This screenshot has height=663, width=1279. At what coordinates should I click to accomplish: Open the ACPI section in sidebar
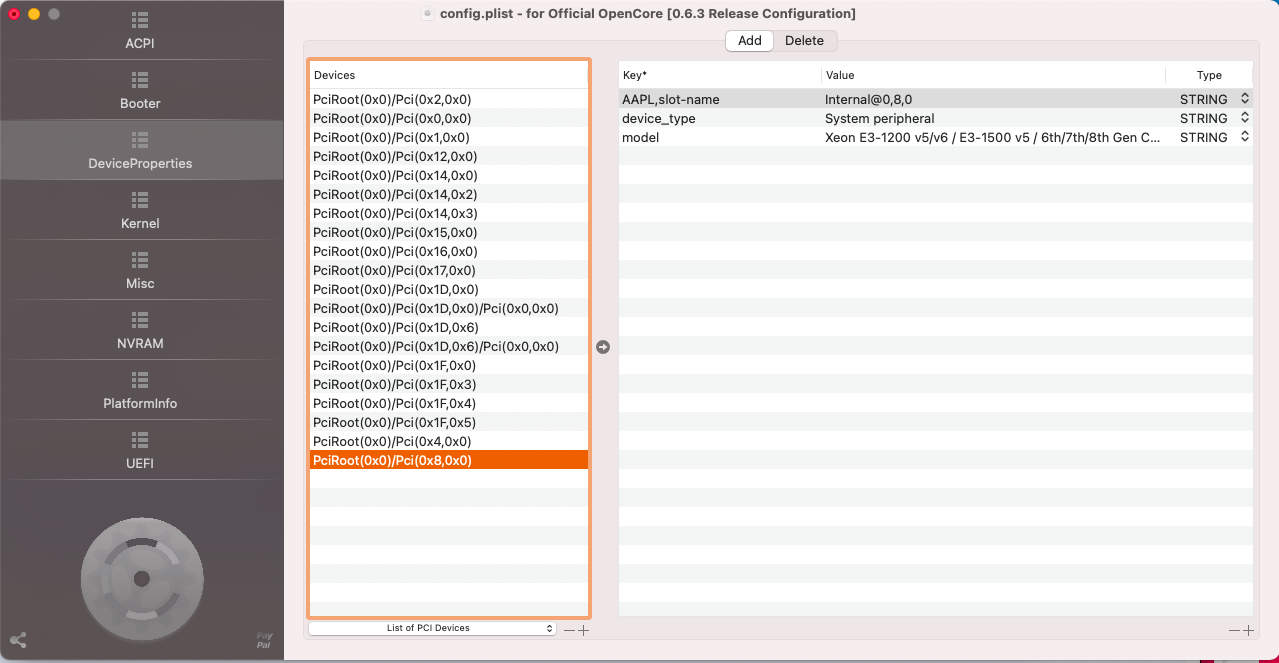(x=140, y=31)
